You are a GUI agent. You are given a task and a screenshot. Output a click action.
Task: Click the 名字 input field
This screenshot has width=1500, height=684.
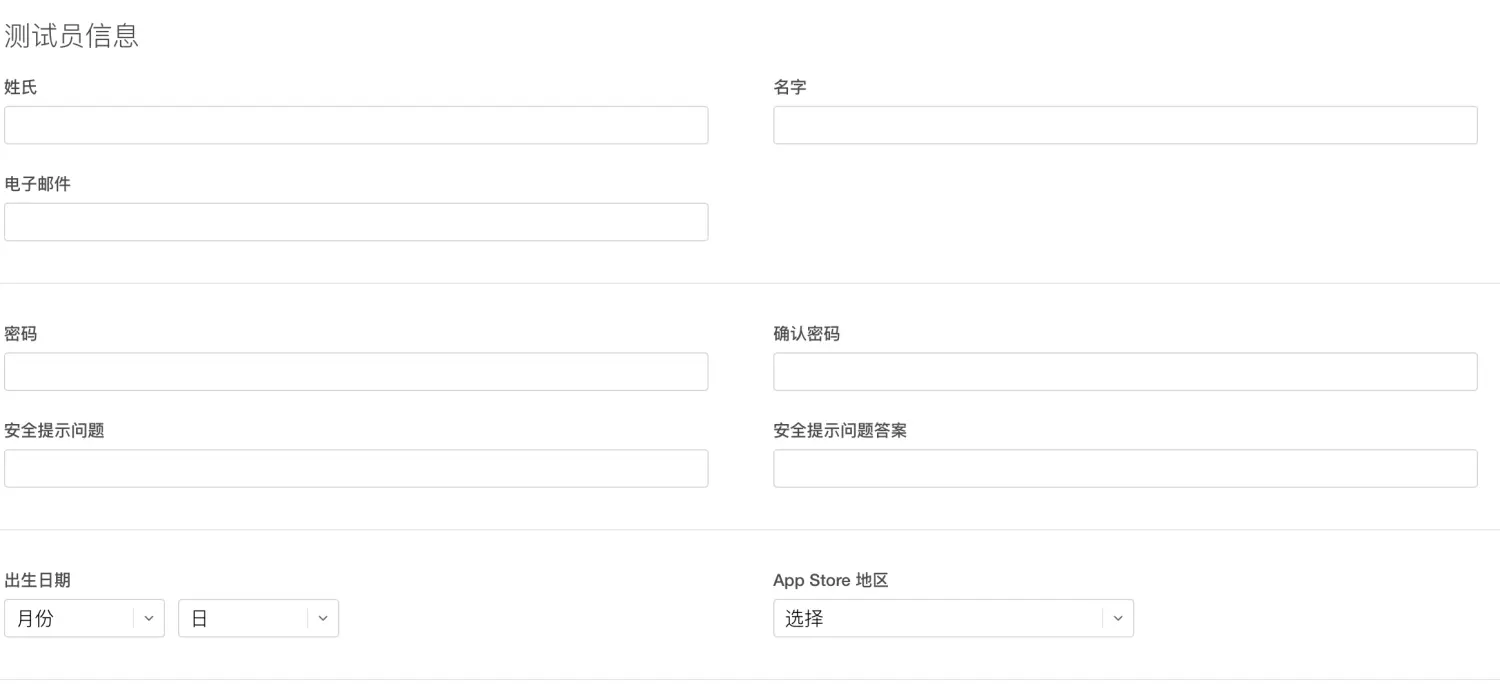coord(1125,125)
